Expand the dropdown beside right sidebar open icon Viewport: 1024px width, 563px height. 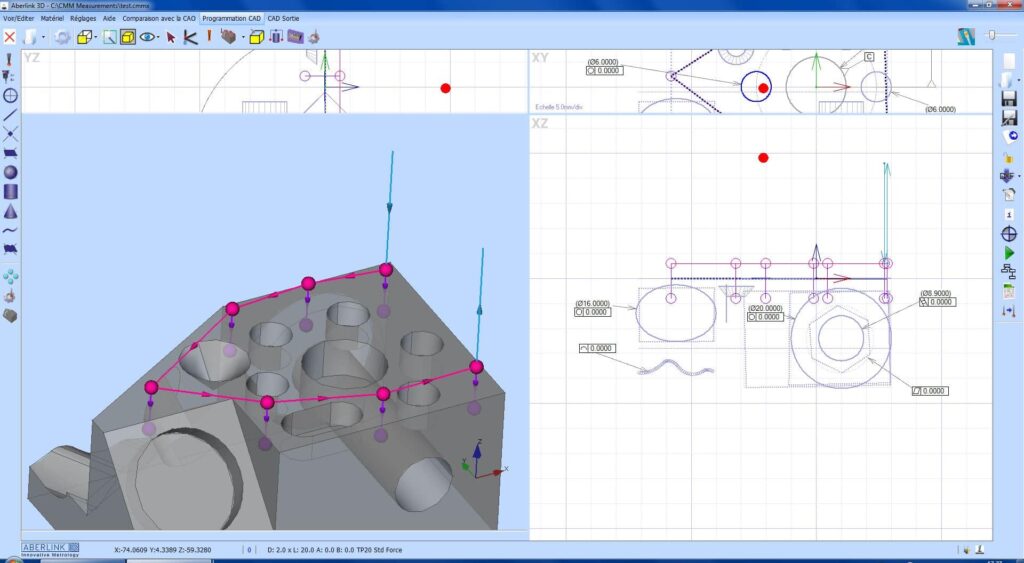coord(1019,81)
